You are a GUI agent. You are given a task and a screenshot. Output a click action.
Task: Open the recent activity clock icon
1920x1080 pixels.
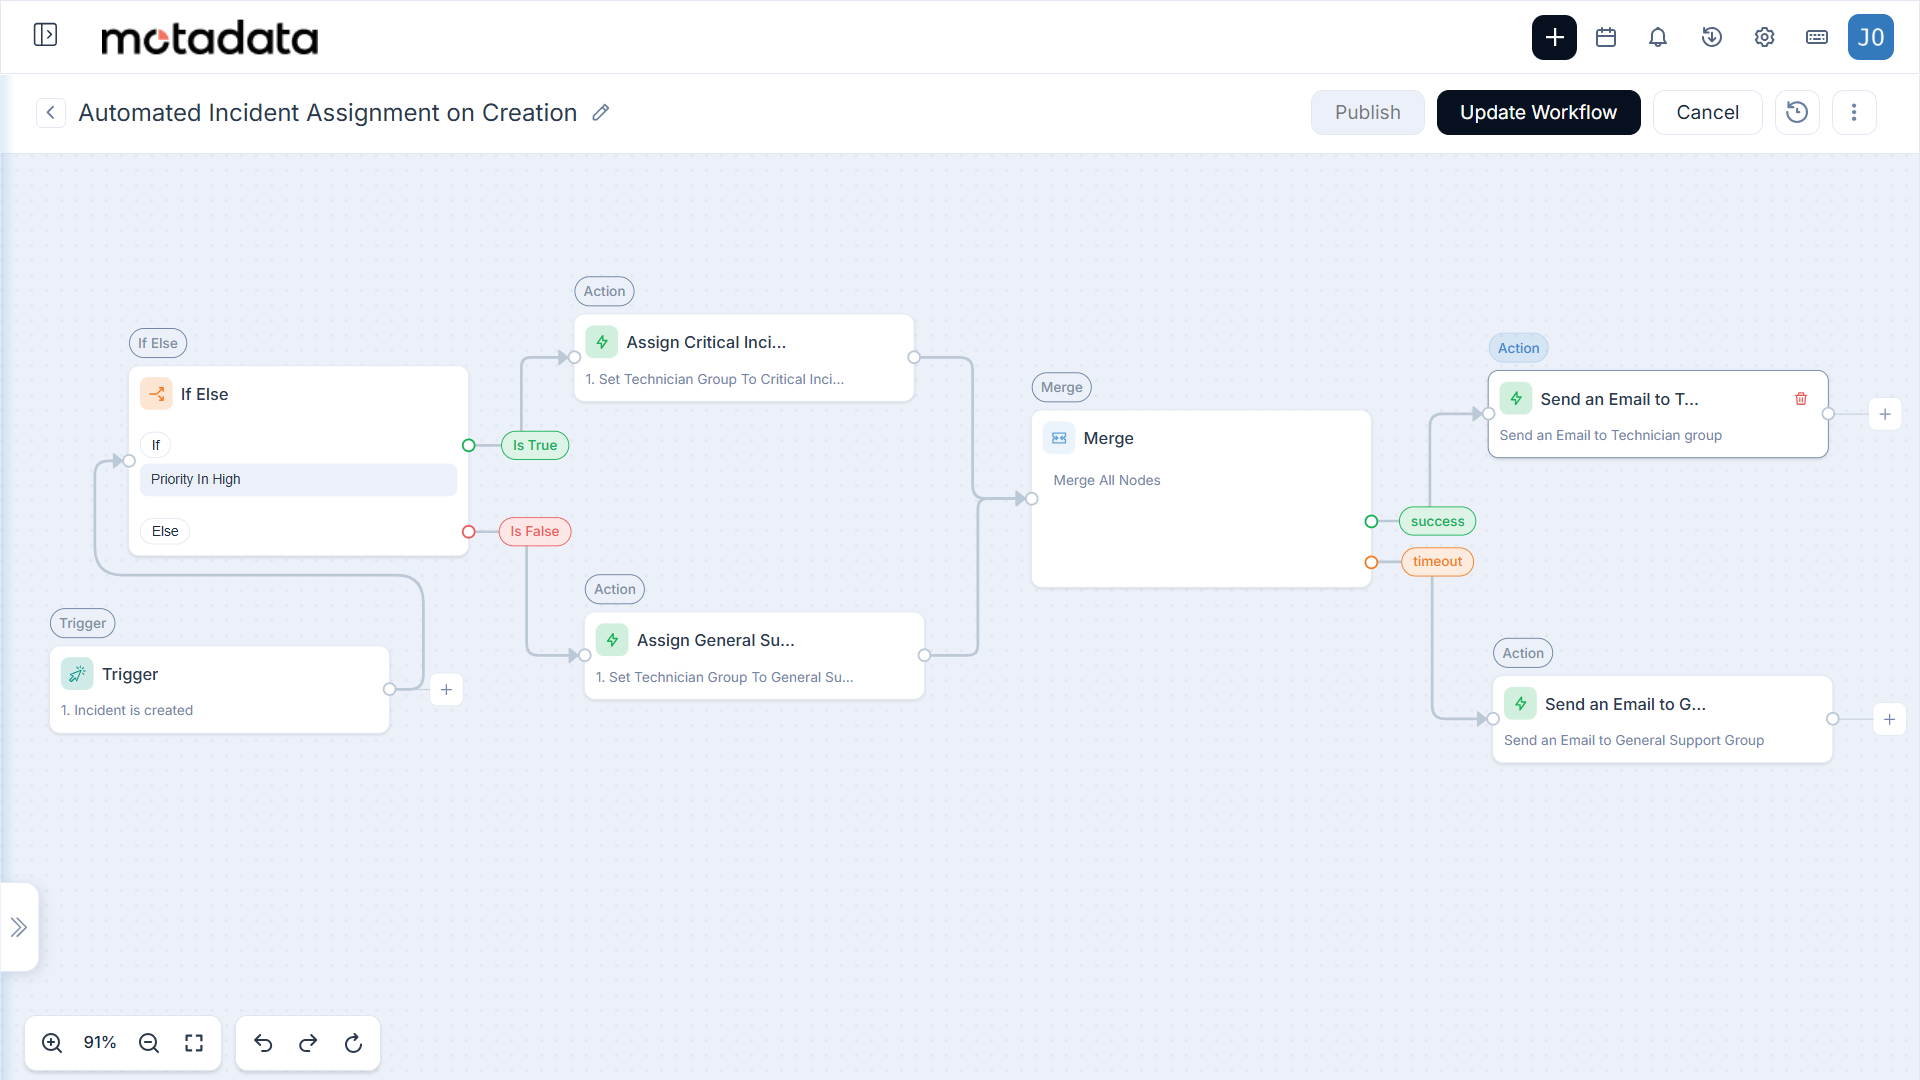pos(1711,37)
